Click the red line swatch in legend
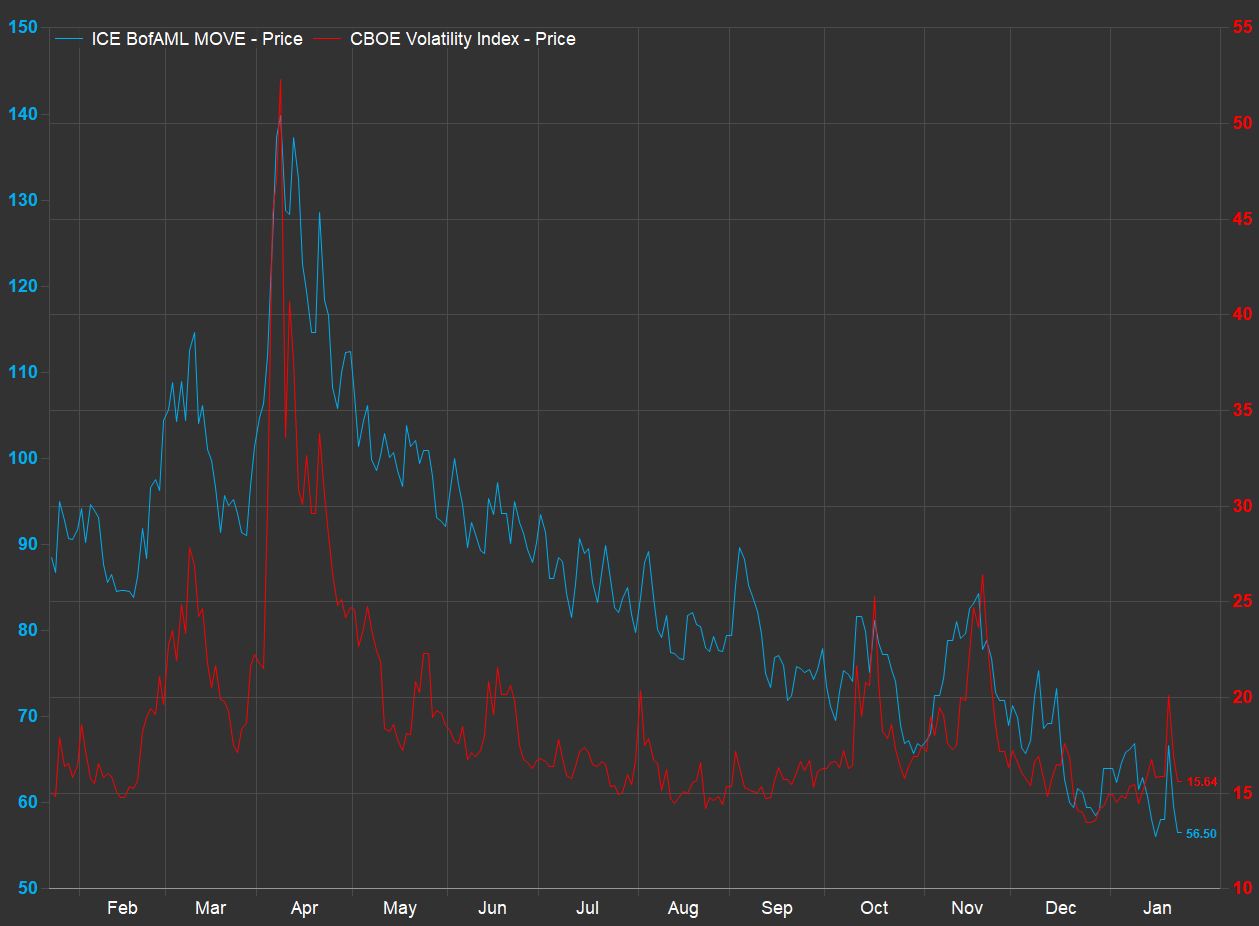Viewport: 1259px width, 926px height. (329, 39)
